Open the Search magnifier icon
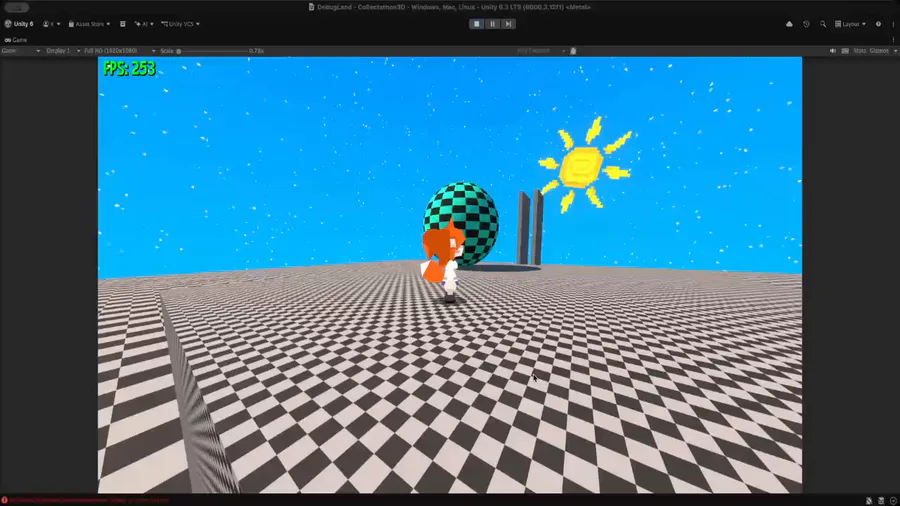The width and height of the screenshot is (900, 506). (x=823, y=24)
